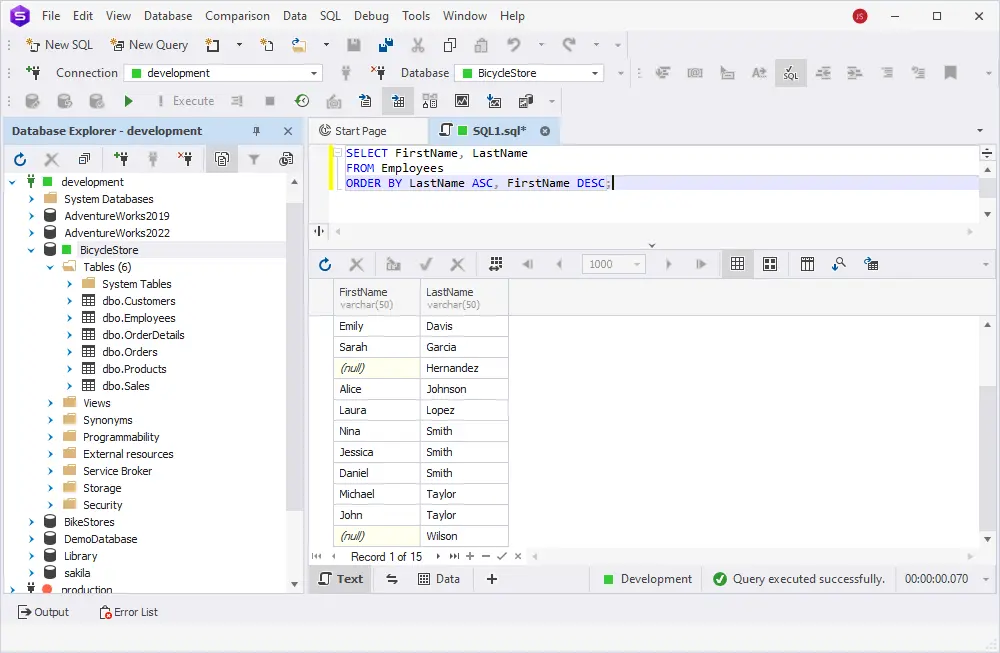This screenshot has height=653, width=1000.
Task: Open the Comparison menu
Action: coord(237,16)
